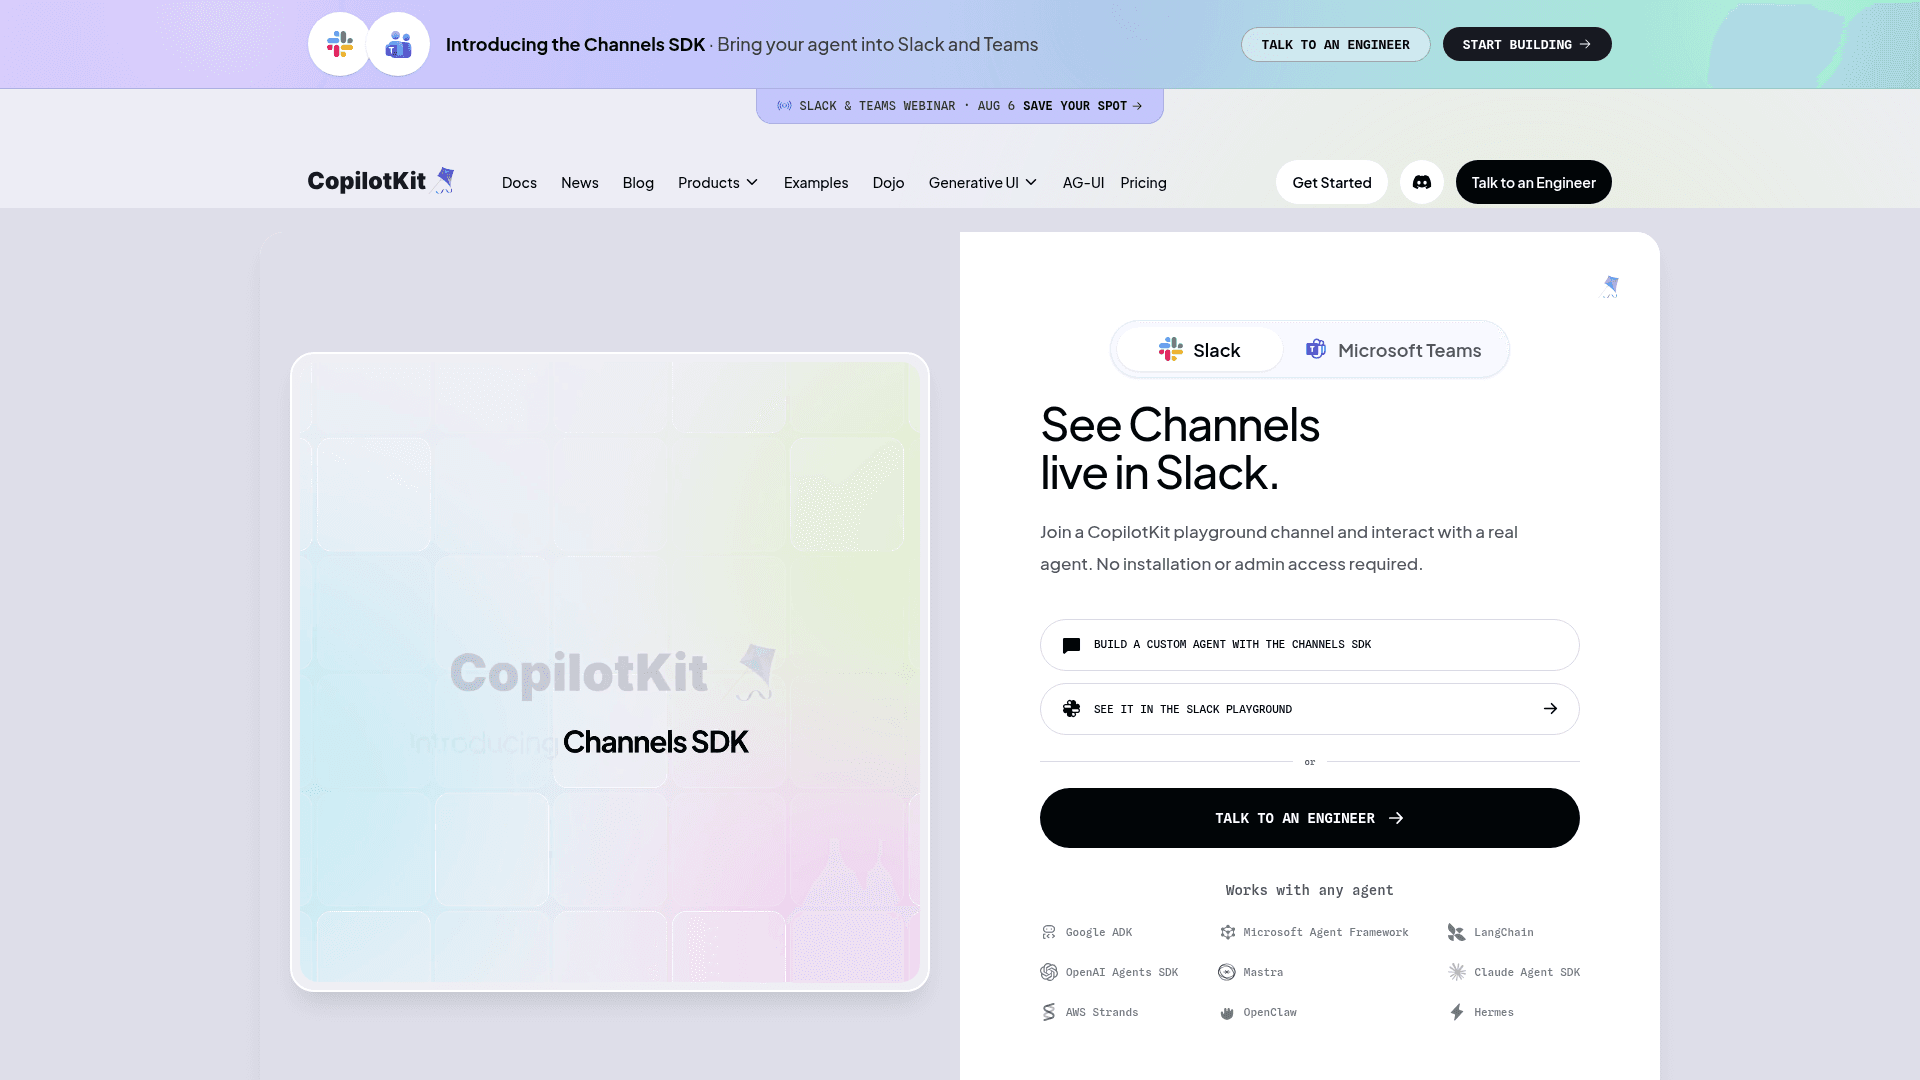Click the OpenClaw label

1269,1012
